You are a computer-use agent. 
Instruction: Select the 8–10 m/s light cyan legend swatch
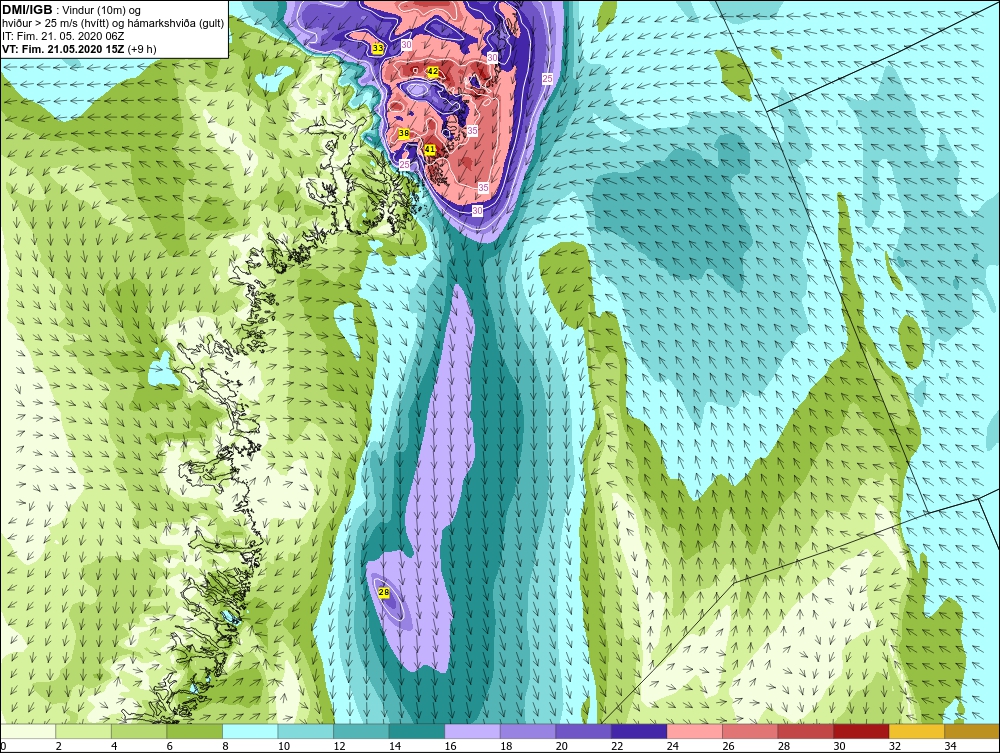(250, 731)
